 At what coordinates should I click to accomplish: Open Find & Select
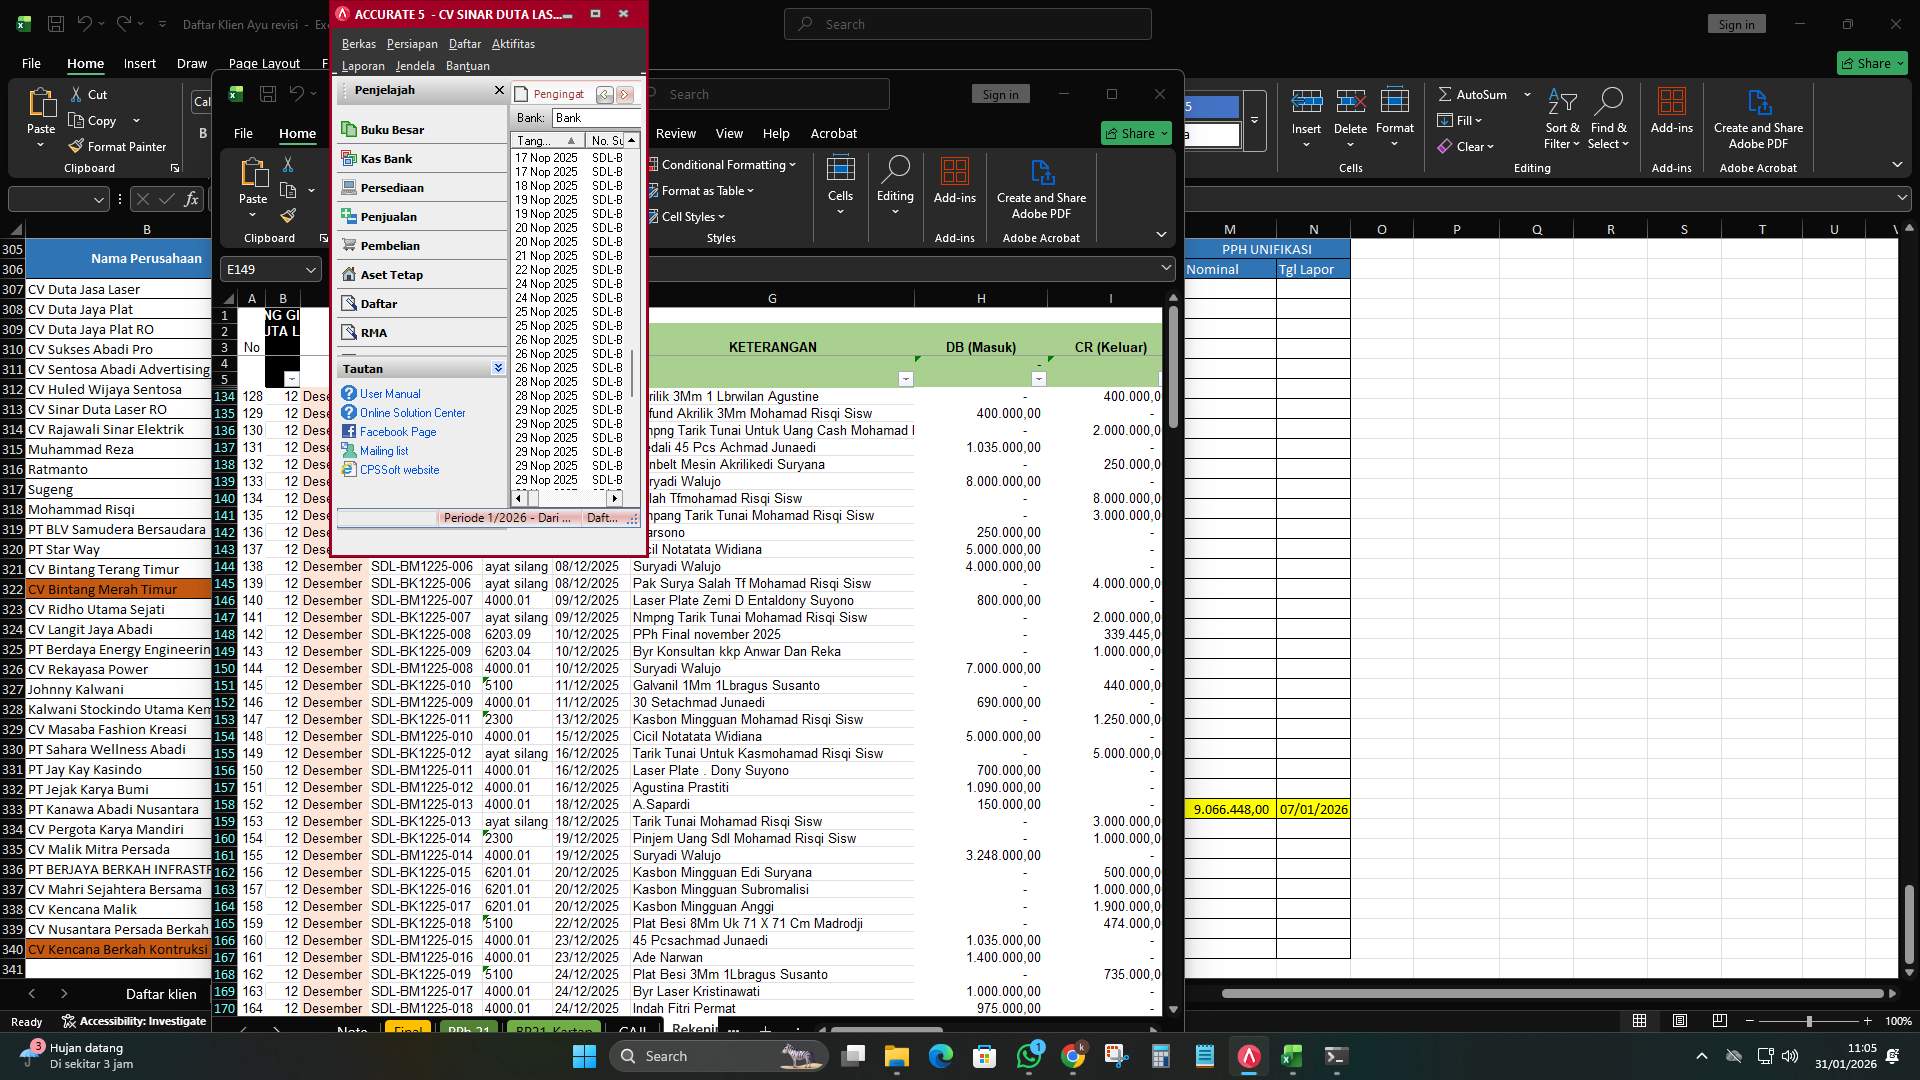[x=1609, y=117]
